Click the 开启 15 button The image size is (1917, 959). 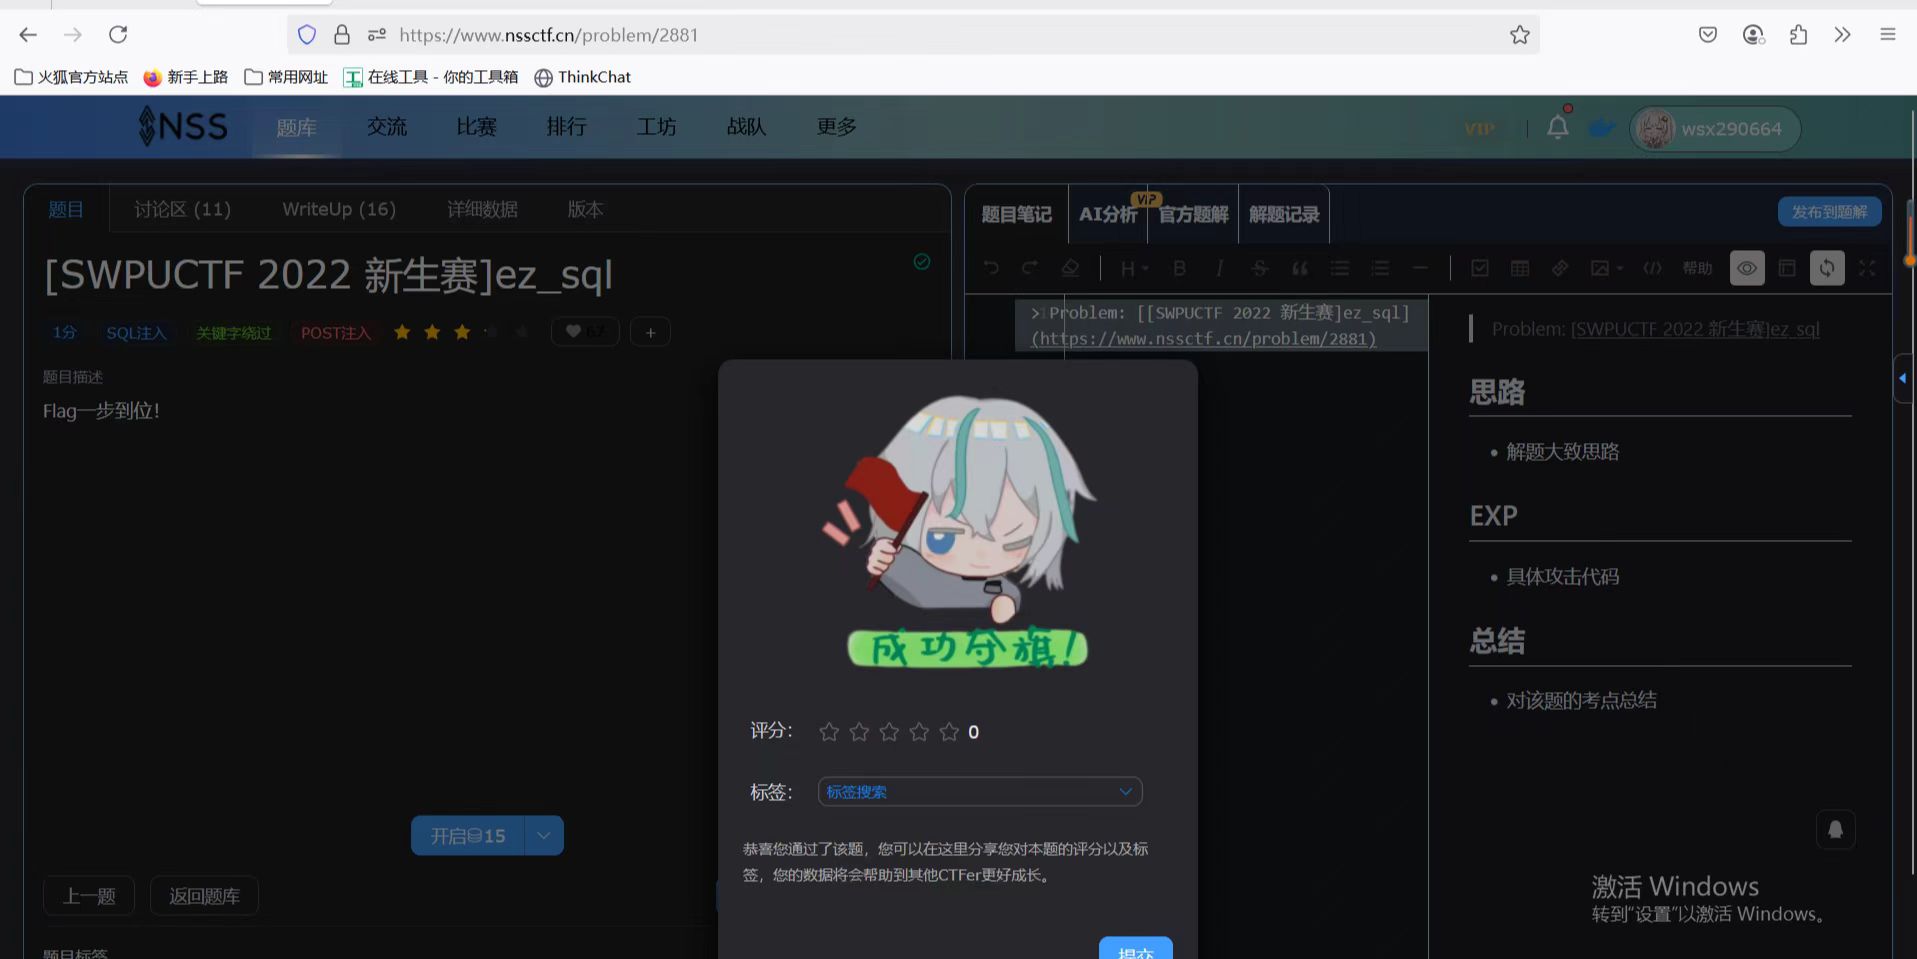tap(468, 836)
